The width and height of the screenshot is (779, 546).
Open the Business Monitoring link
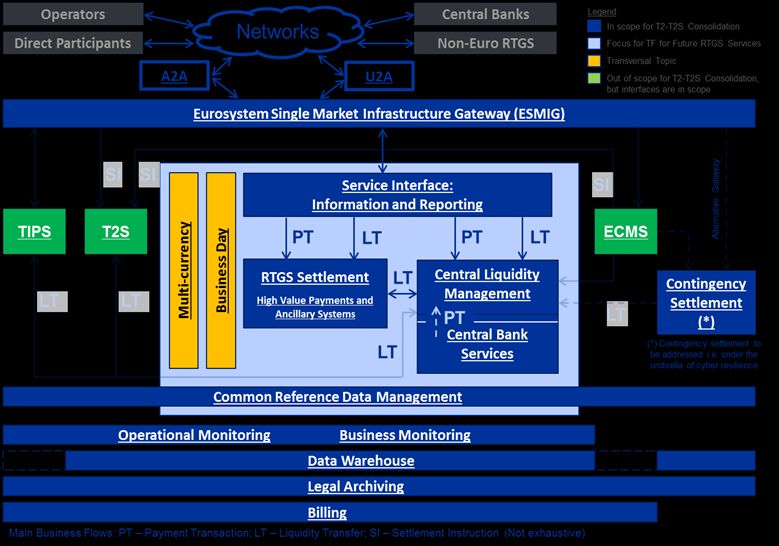tap(405, 435)
